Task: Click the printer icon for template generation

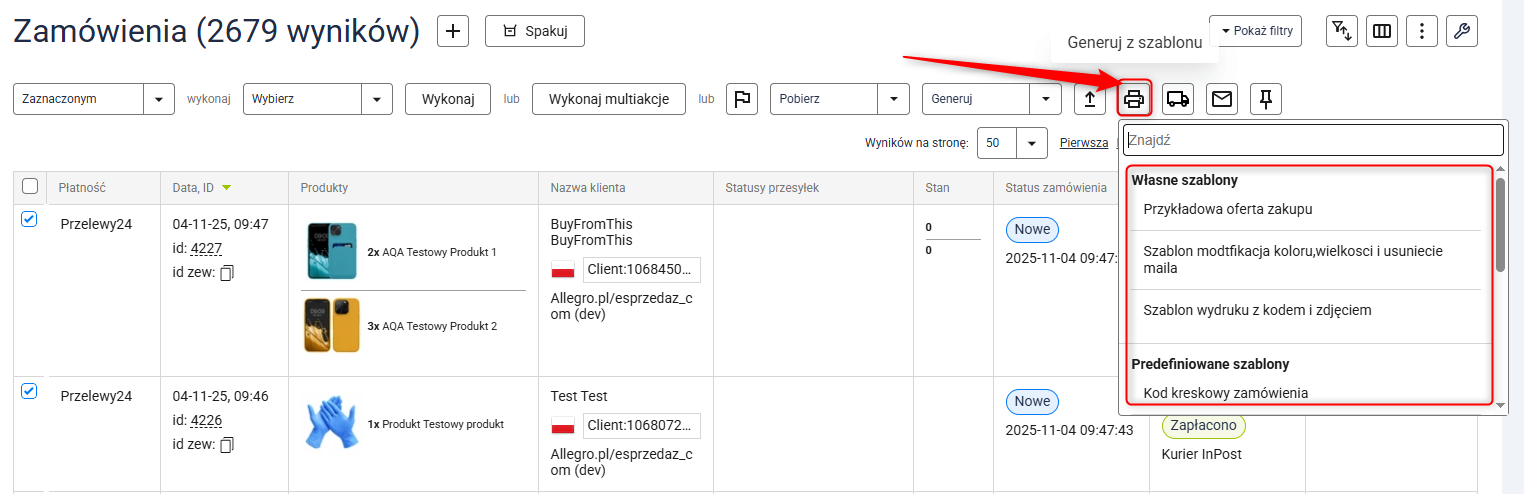Action: 1134,99
